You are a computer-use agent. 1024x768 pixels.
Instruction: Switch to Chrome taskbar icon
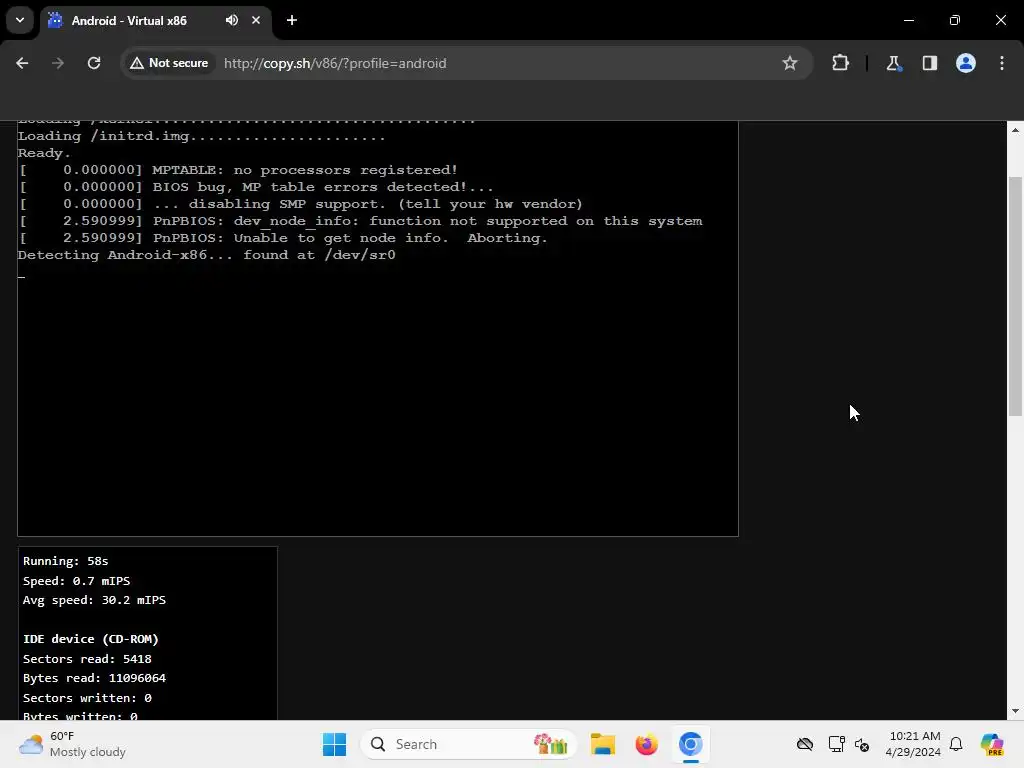pyautogui.click(x=690, y=744)
